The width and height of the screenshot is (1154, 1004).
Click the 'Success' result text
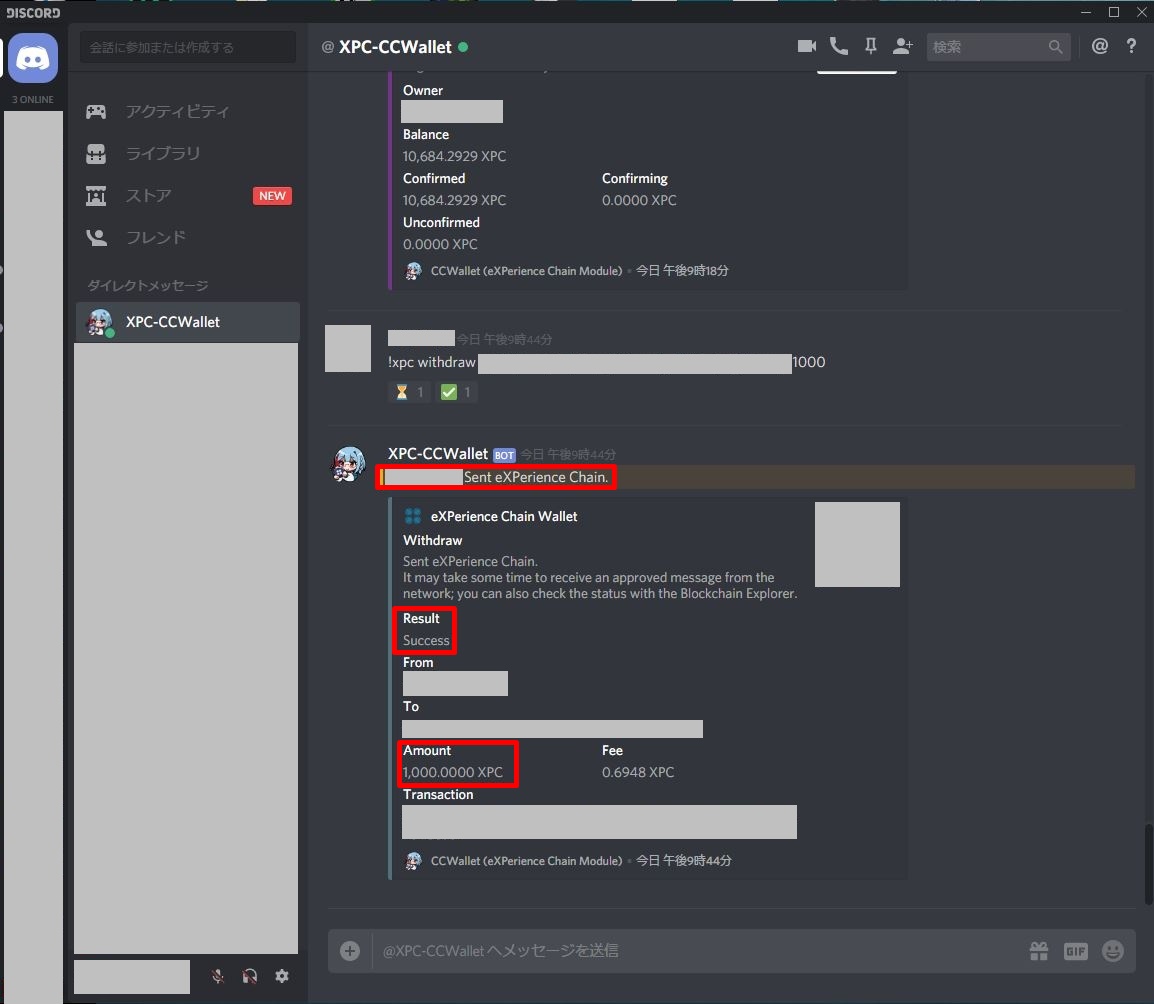pyautogui.click(x=425, y=640)
